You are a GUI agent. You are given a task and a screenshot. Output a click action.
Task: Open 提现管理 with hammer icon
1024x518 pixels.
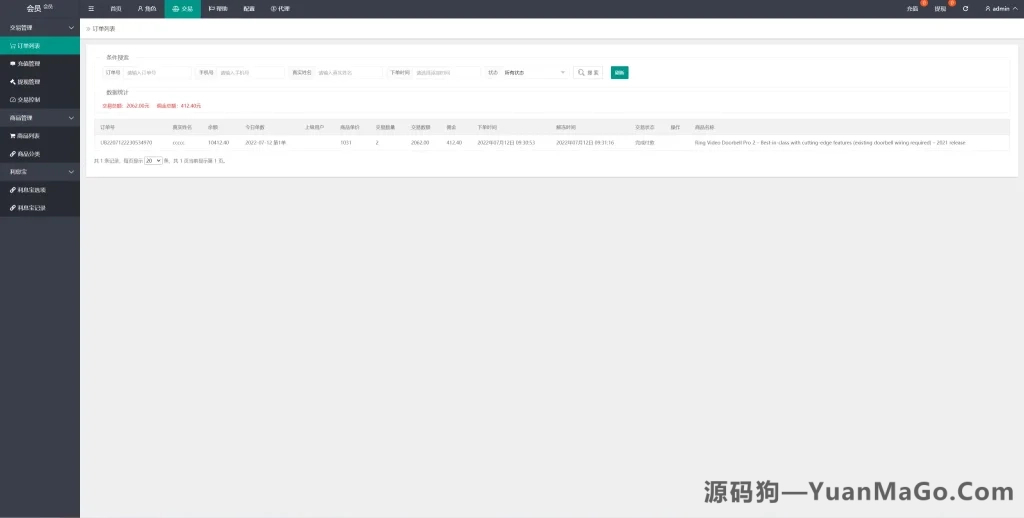tap(40, 82)
